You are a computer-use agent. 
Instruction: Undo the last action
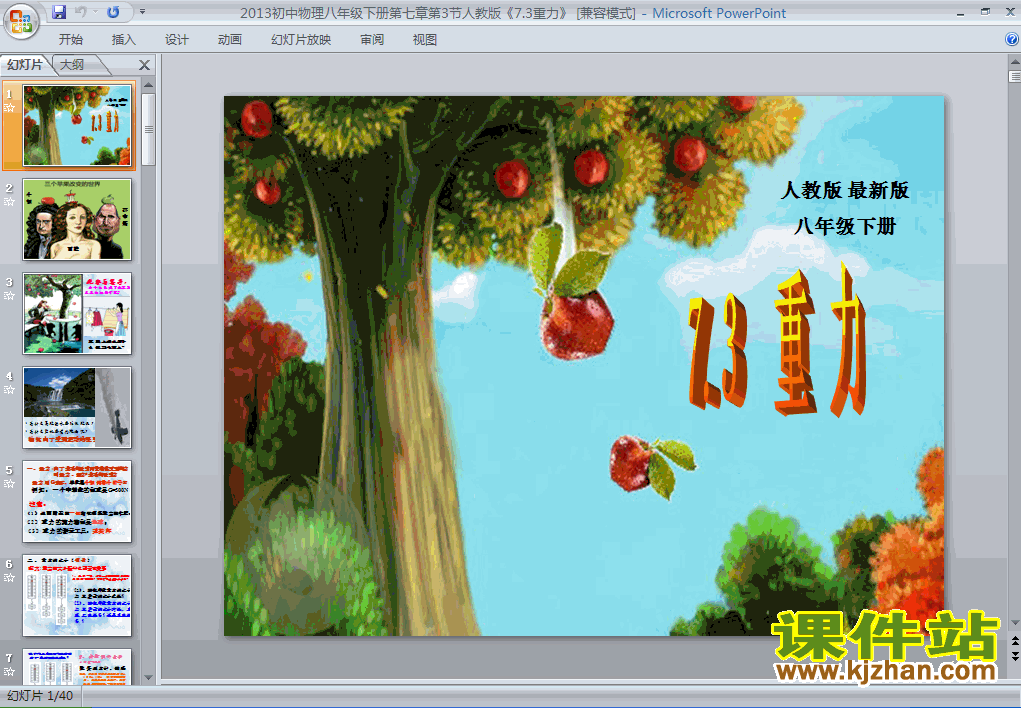pyautogui.click(x=81, y=12)
